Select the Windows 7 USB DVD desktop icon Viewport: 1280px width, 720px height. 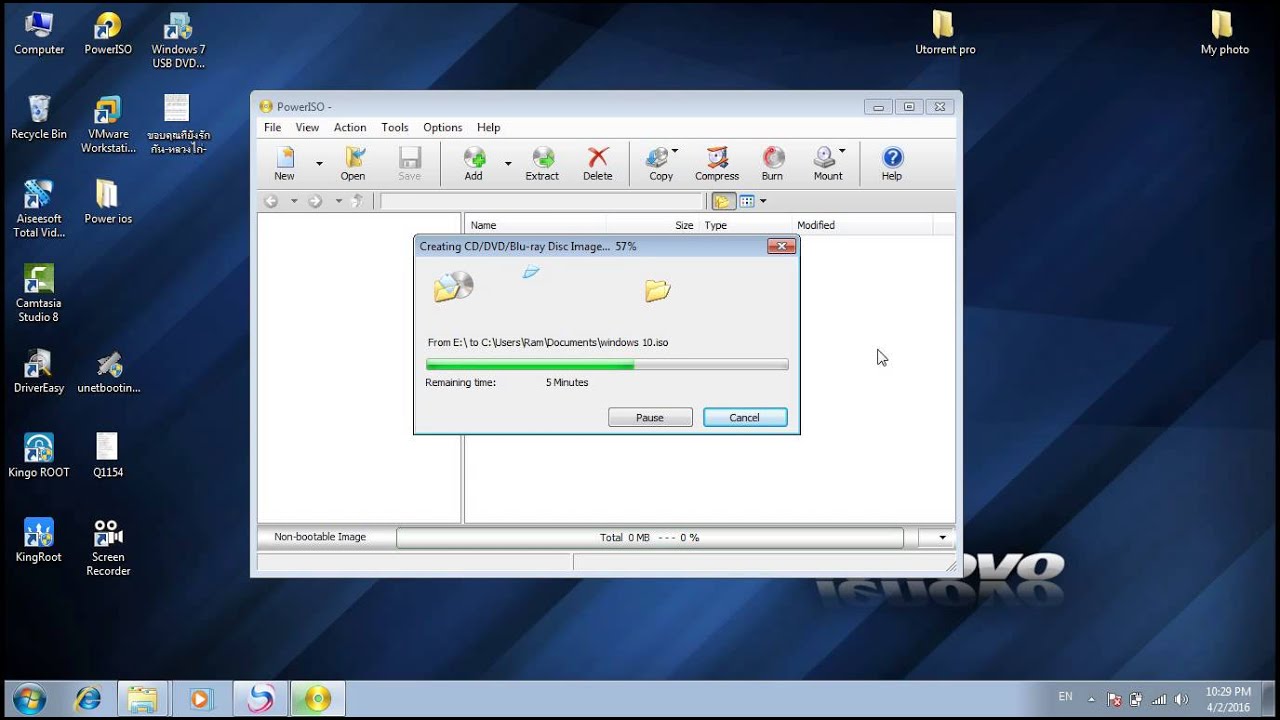pos(178,39)
